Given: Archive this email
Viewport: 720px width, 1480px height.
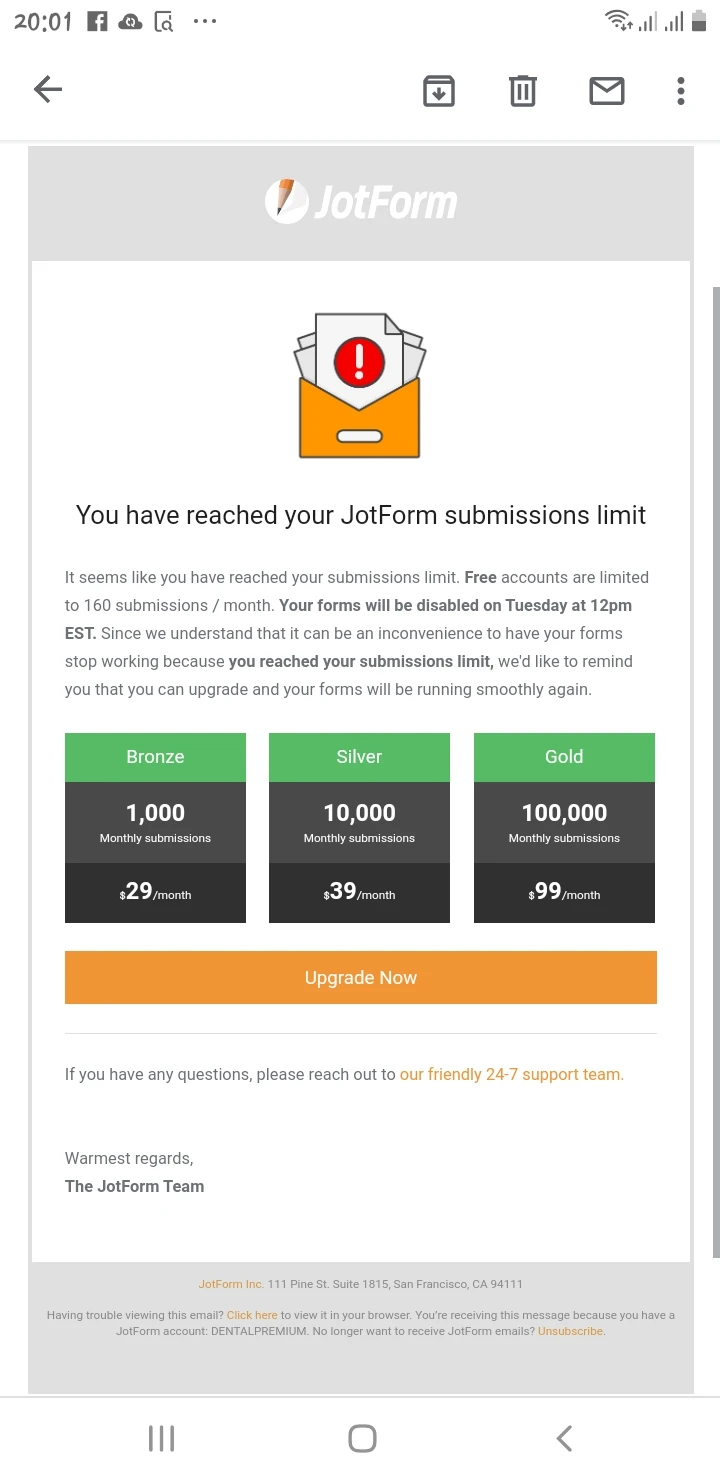Looking at the screenshot, I should click(438, 90).
